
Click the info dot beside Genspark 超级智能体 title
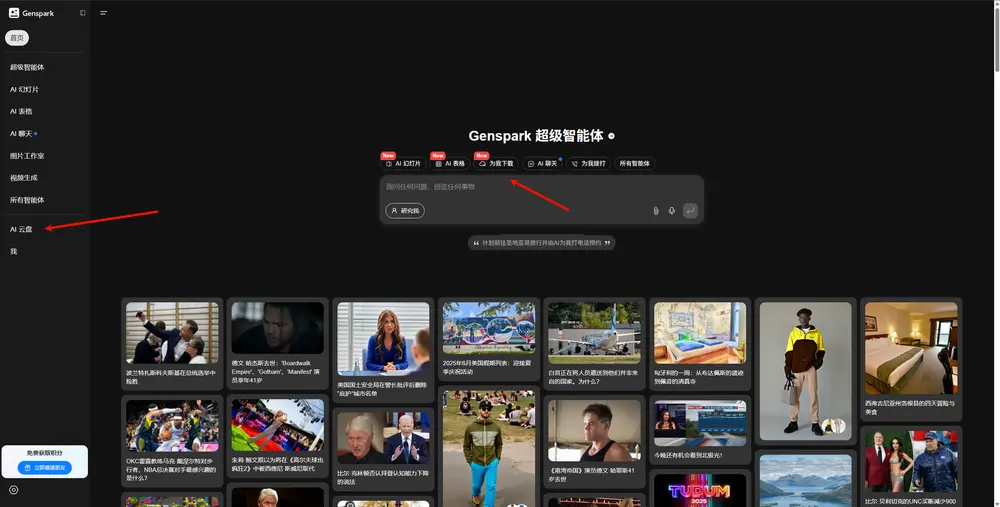(x=611, y=135)
